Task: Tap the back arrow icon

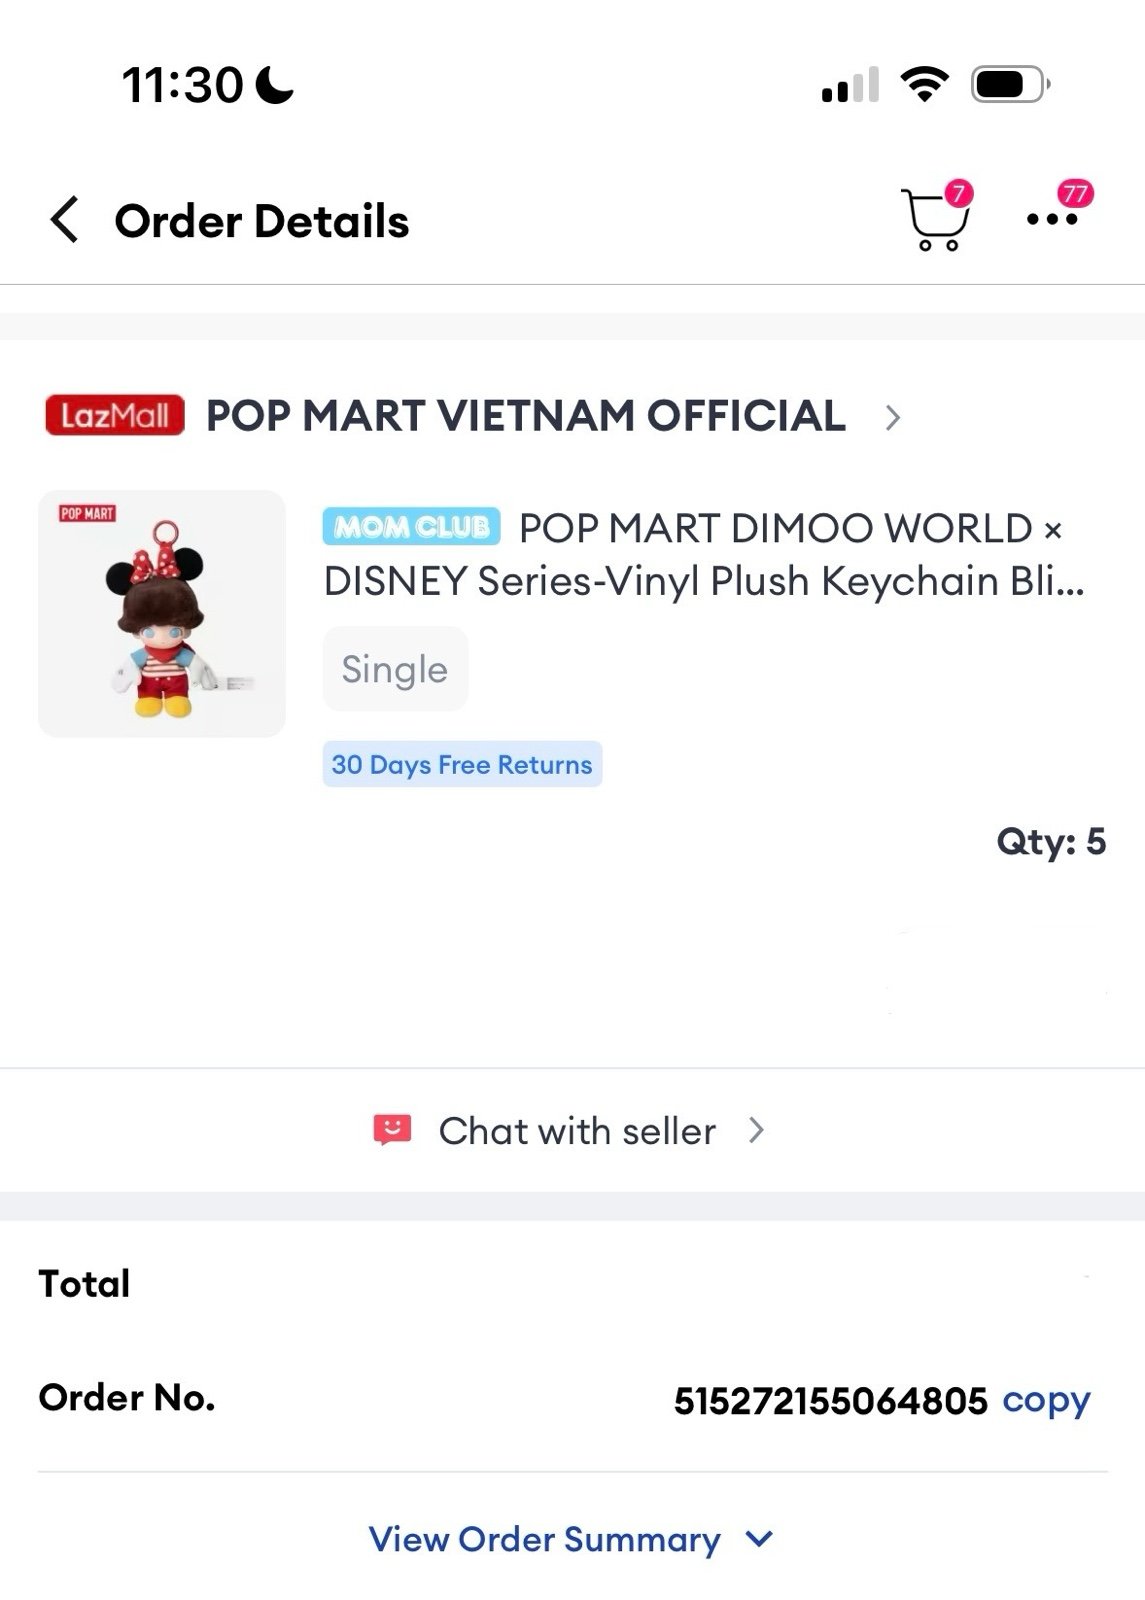Action: click(65, 220)
